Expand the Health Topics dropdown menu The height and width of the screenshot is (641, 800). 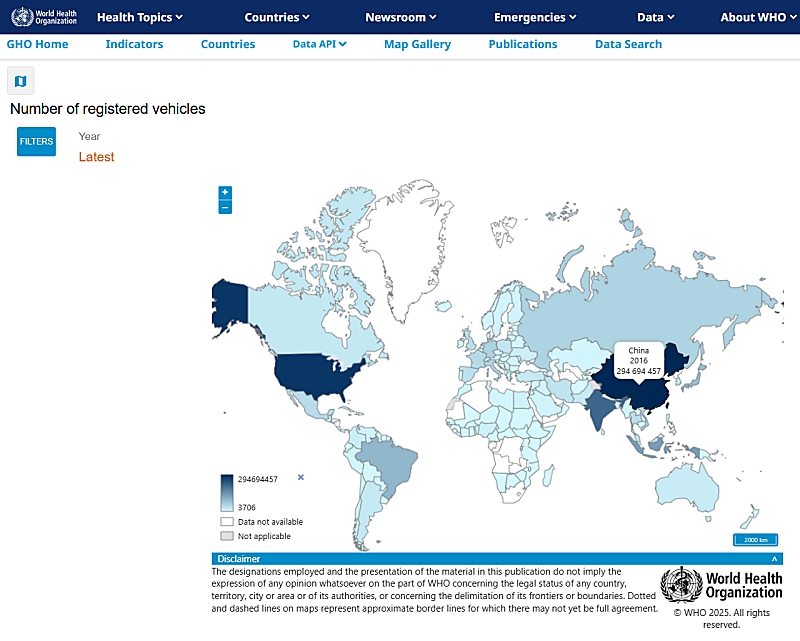click(x=140, y=17)
